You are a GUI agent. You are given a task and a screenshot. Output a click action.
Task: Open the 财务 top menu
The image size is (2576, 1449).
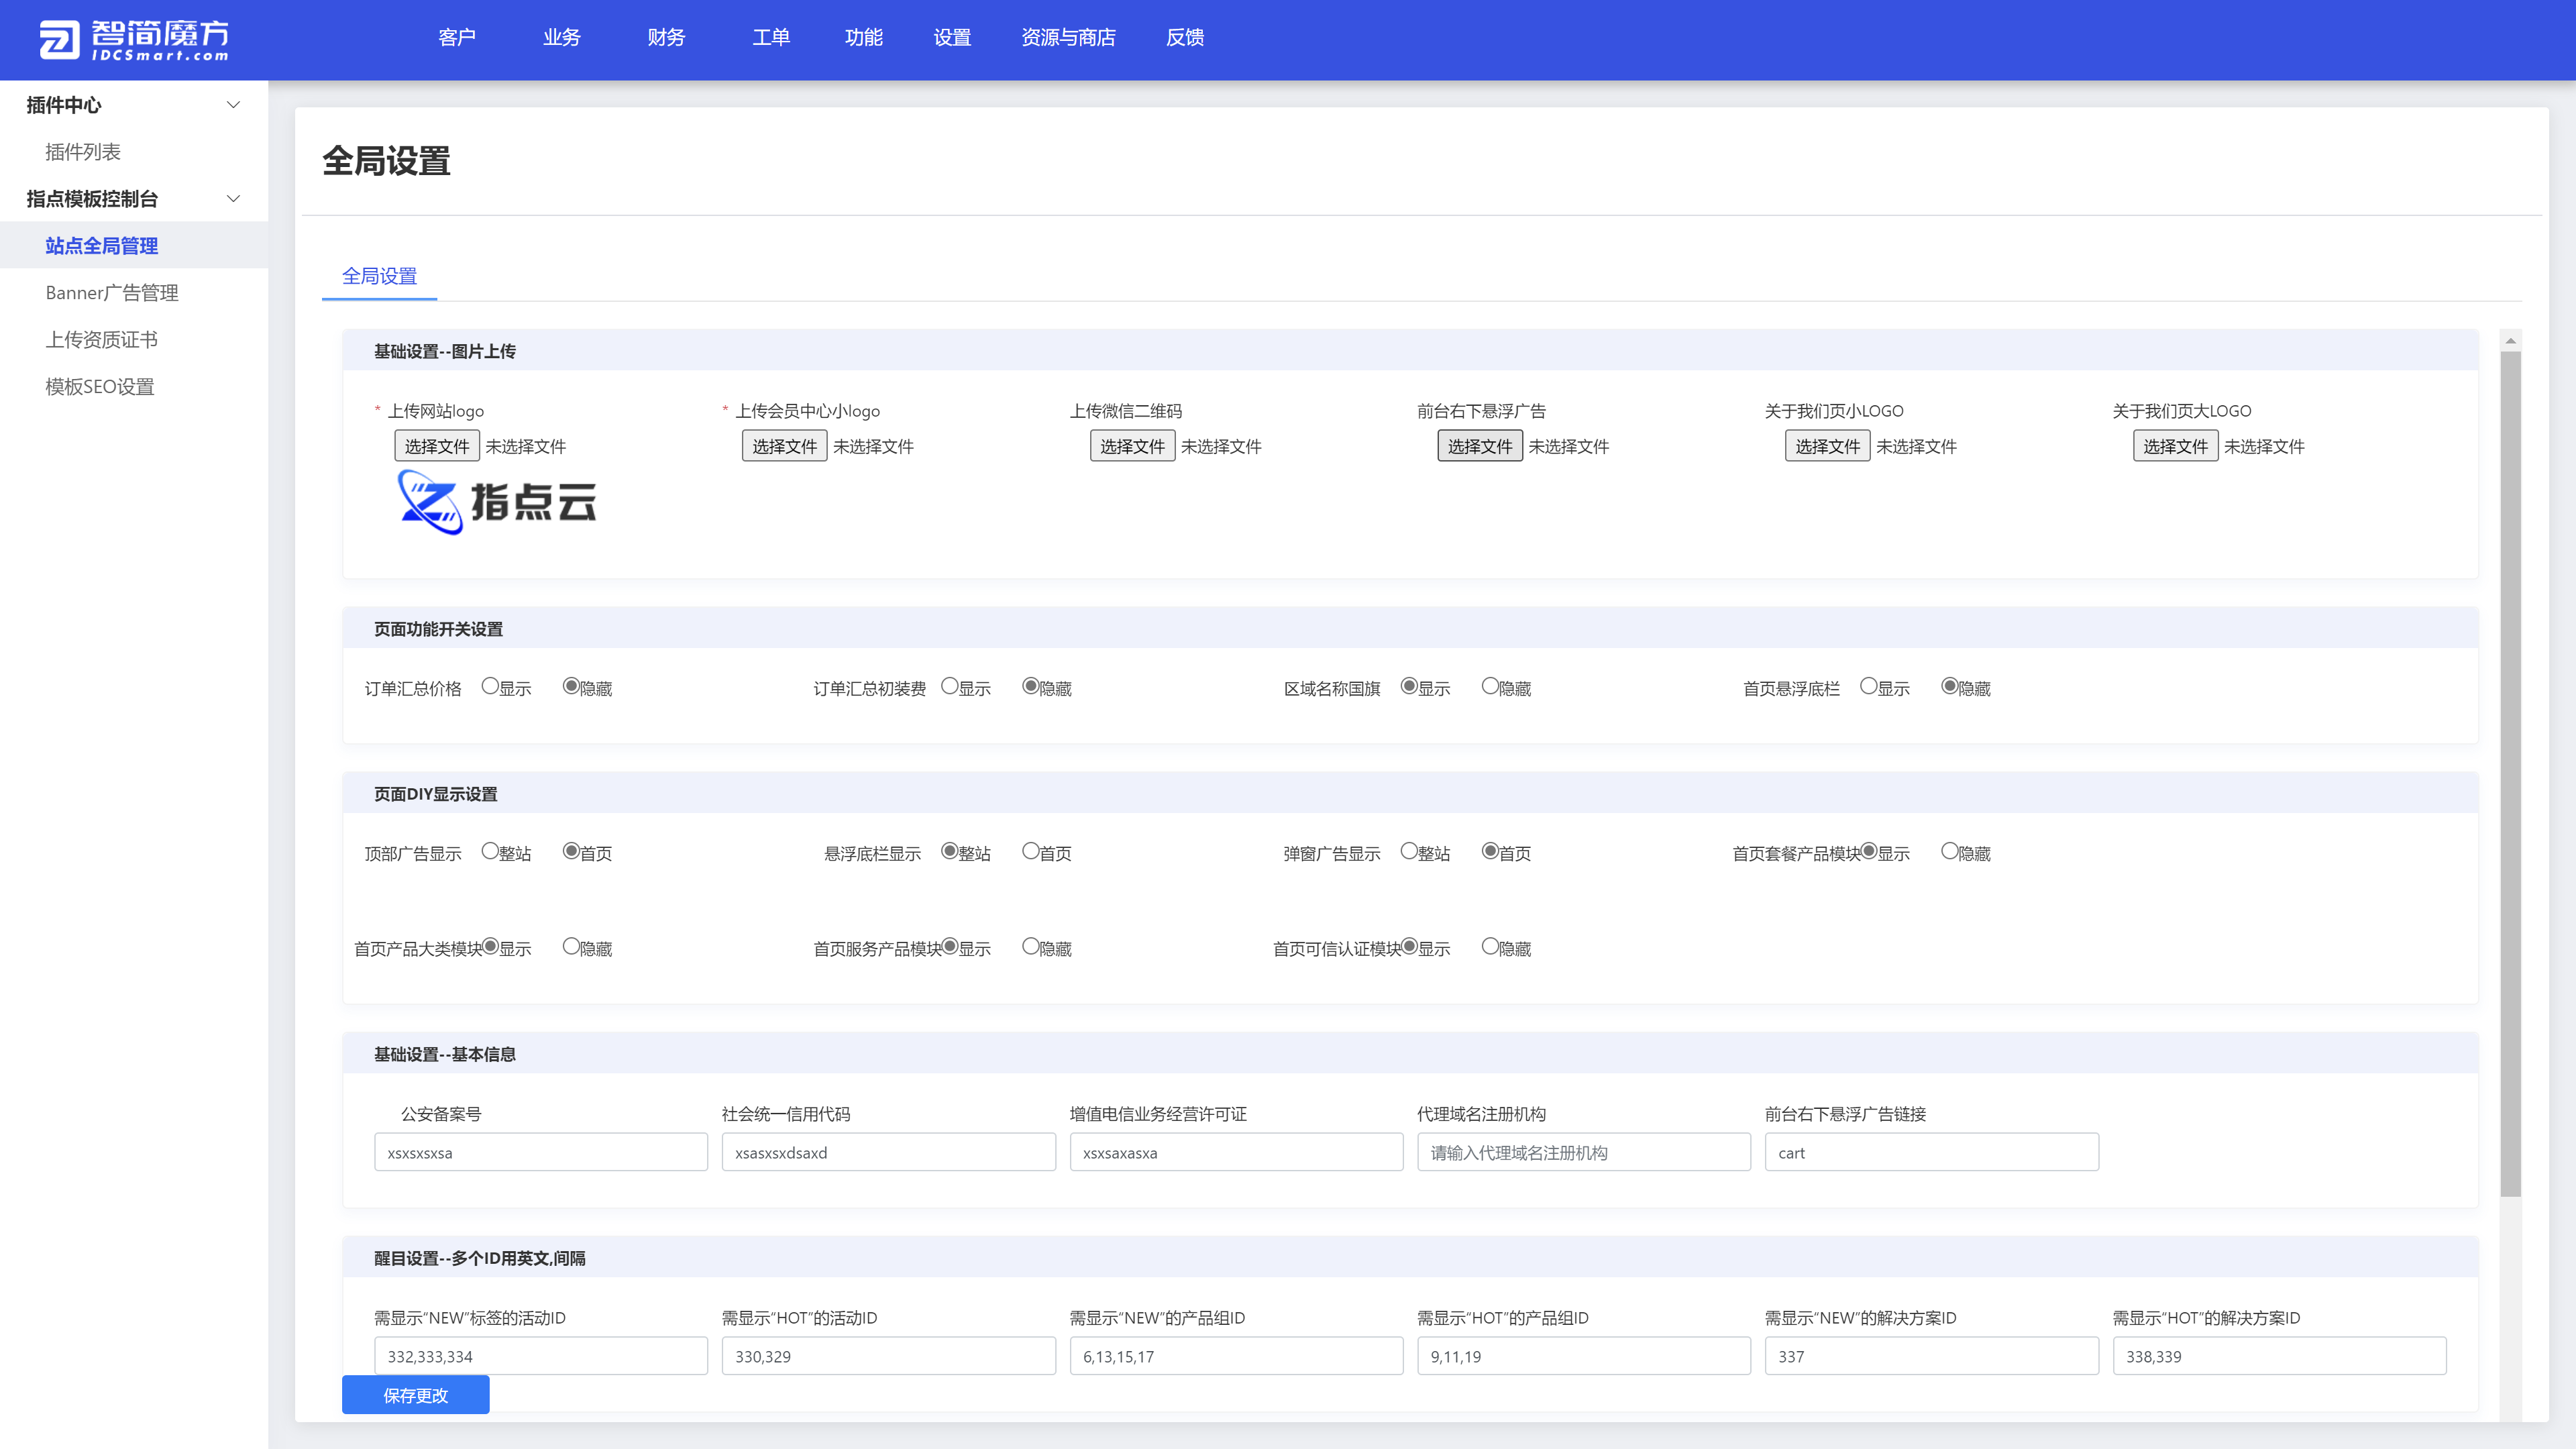point(666,38)
